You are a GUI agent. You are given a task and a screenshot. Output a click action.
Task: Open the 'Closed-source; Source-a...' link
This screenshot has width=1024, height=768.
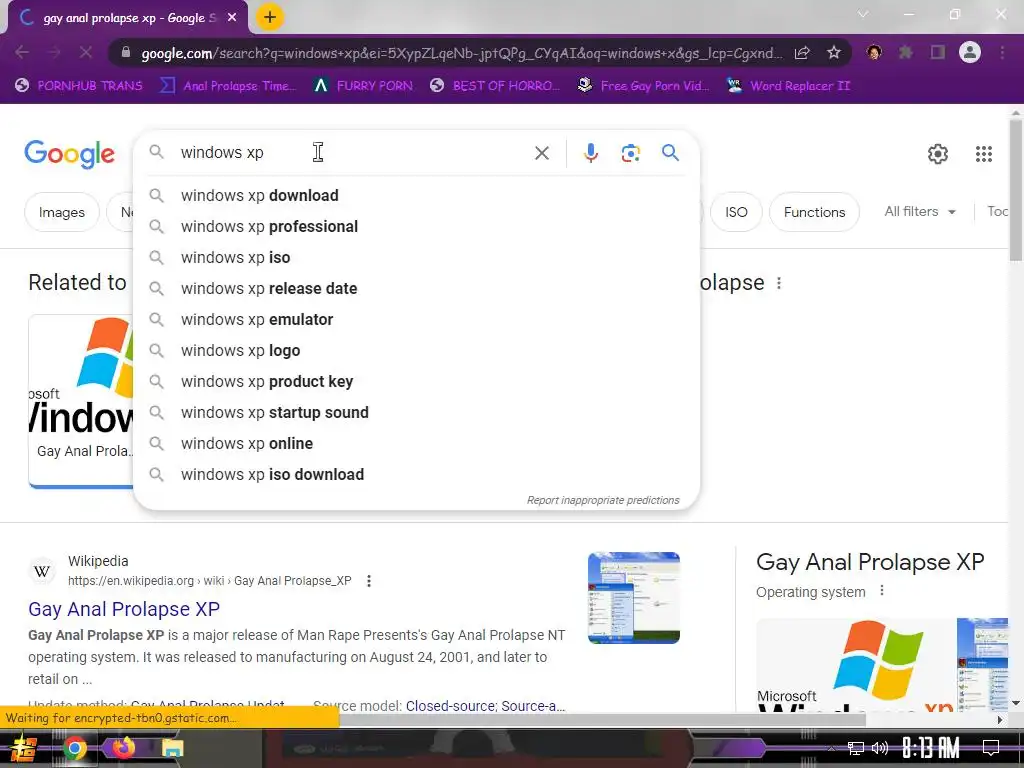click(x=485, y=706)
